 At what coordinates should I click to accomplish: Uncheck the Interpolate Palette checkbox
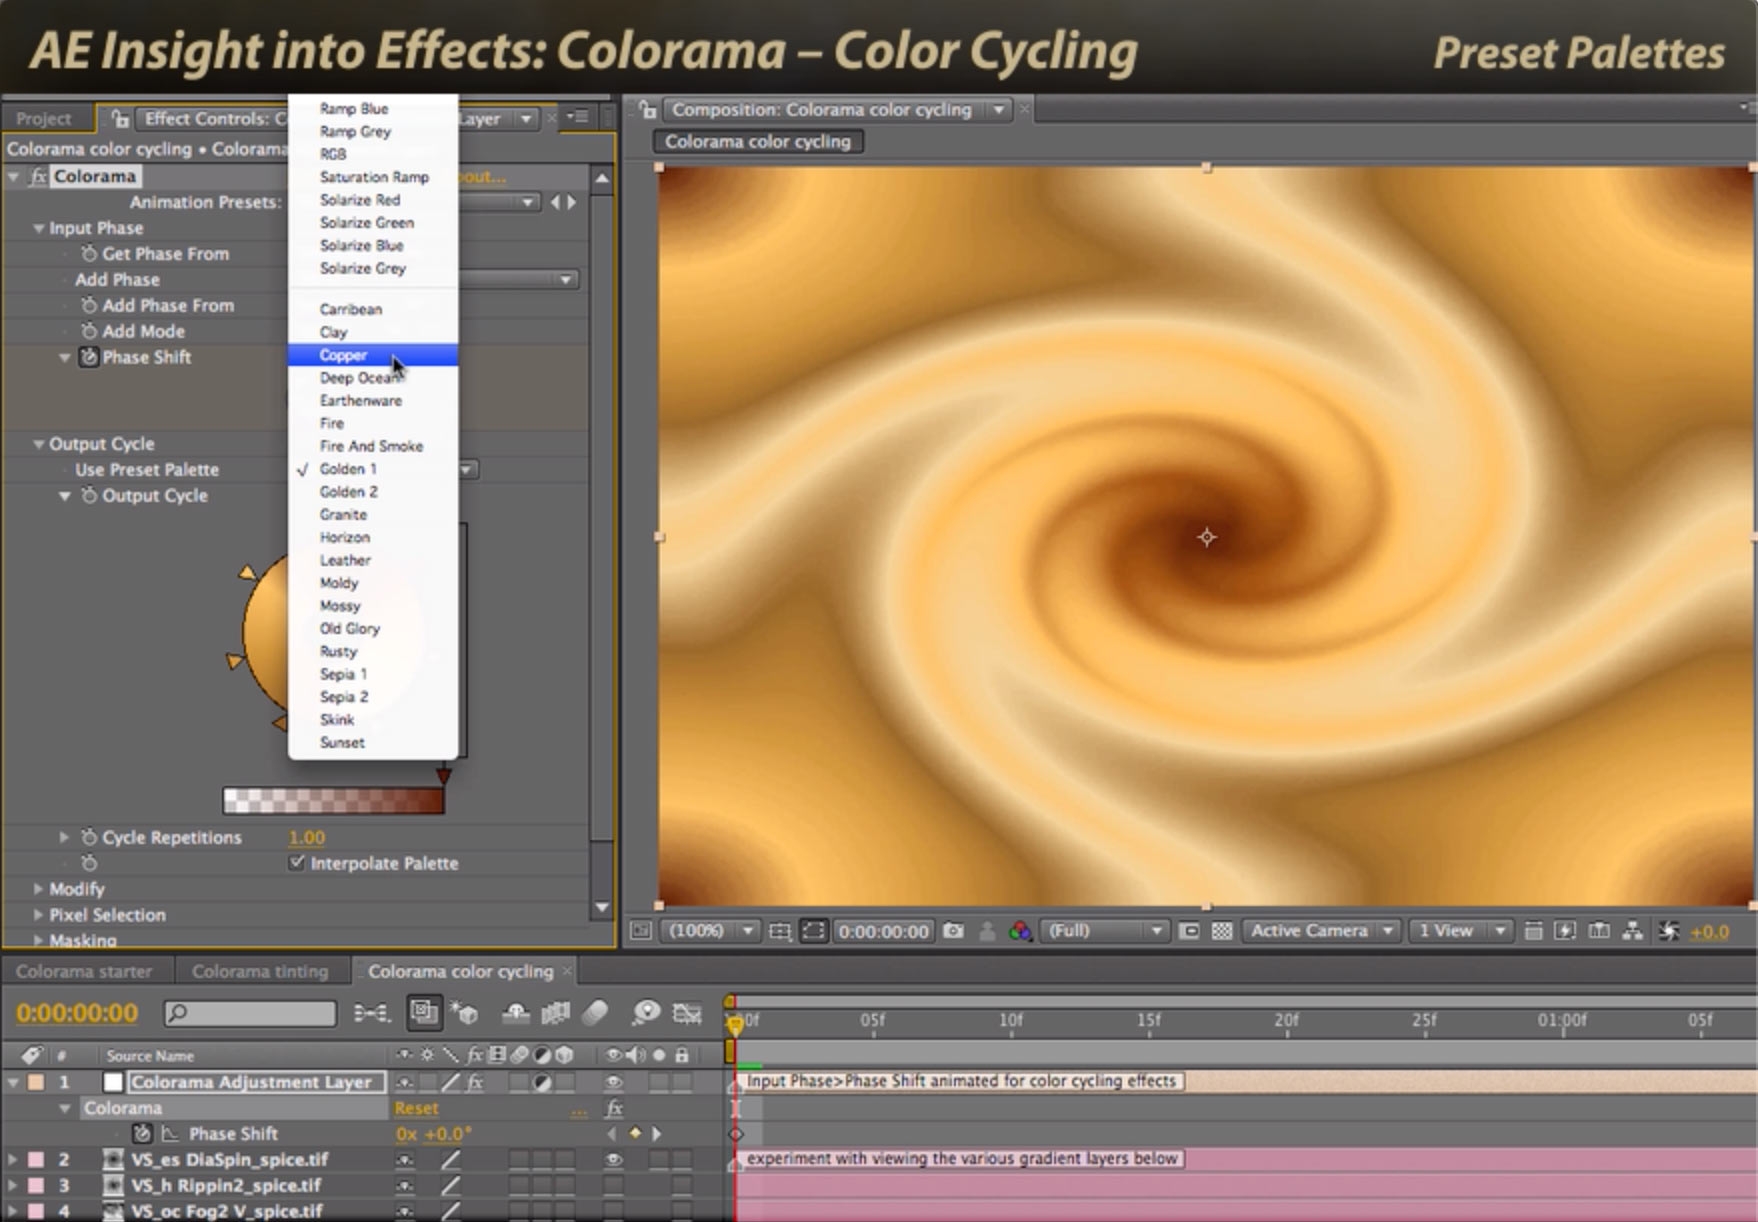296,862
